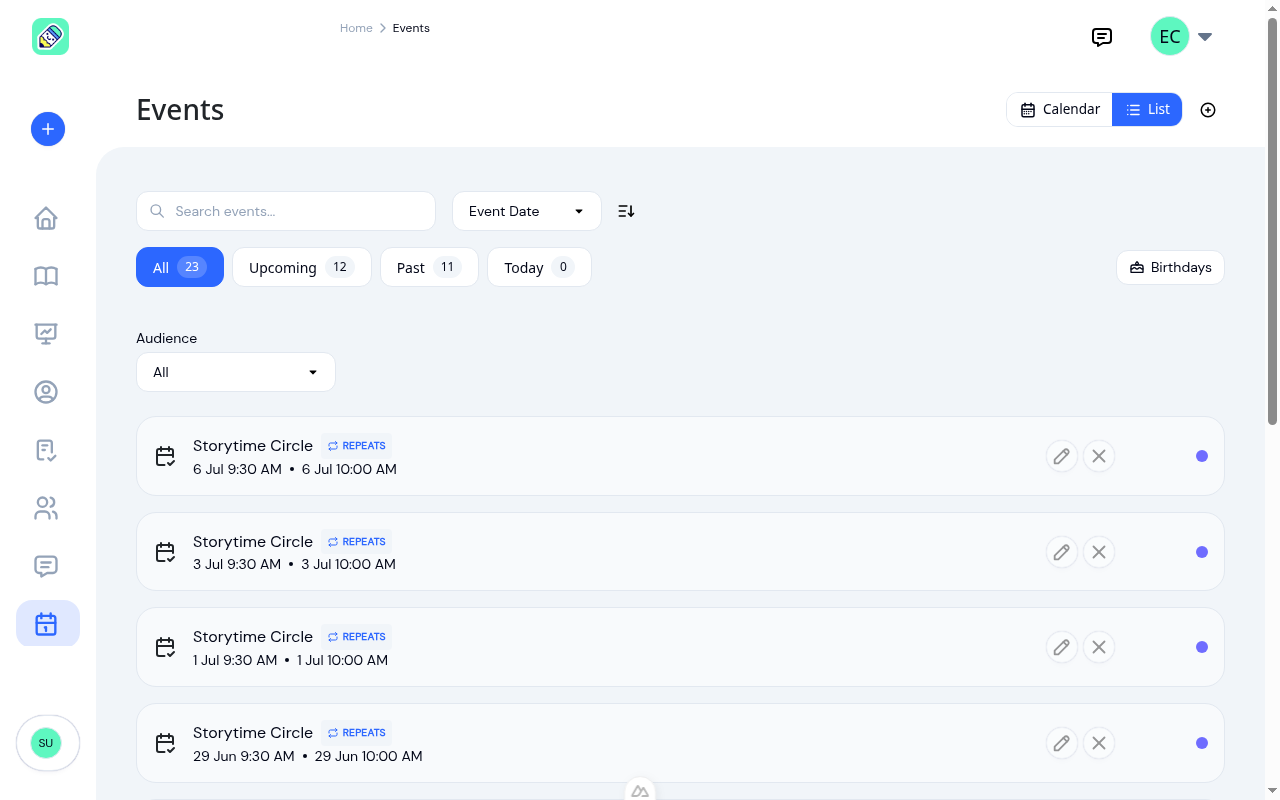Open the open-book sidebar icon
Screen dimensions: 1280x800
pos(46,276)
